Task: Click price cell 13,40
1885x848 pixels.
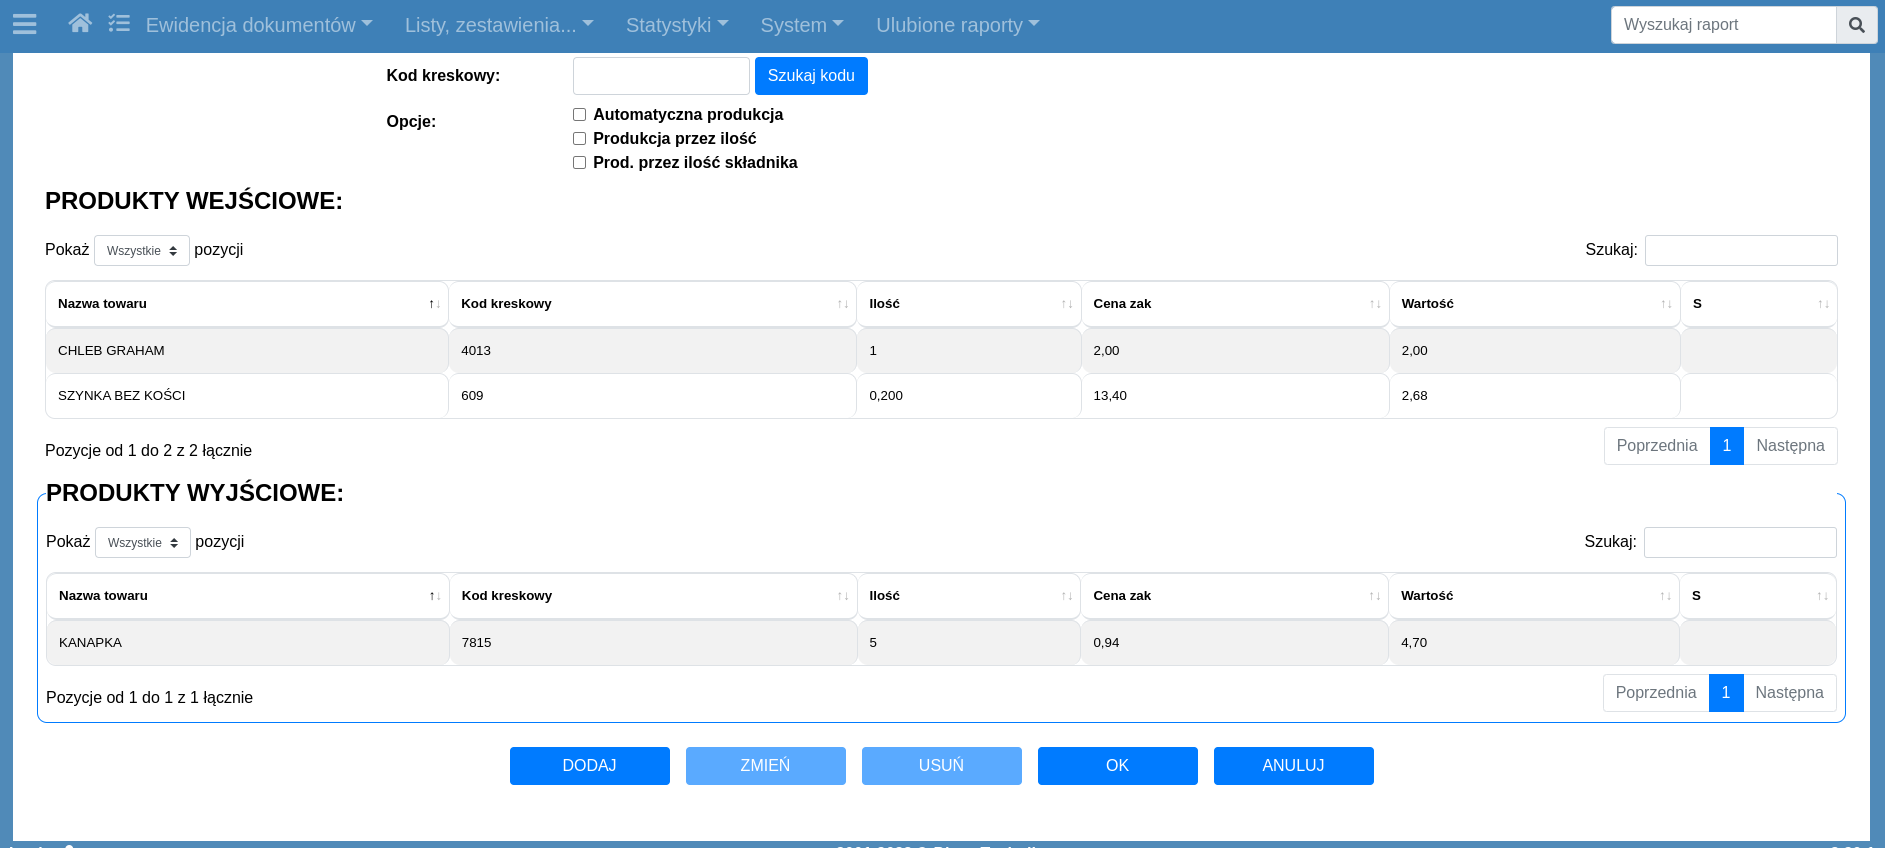Action: click(1235, 396)
